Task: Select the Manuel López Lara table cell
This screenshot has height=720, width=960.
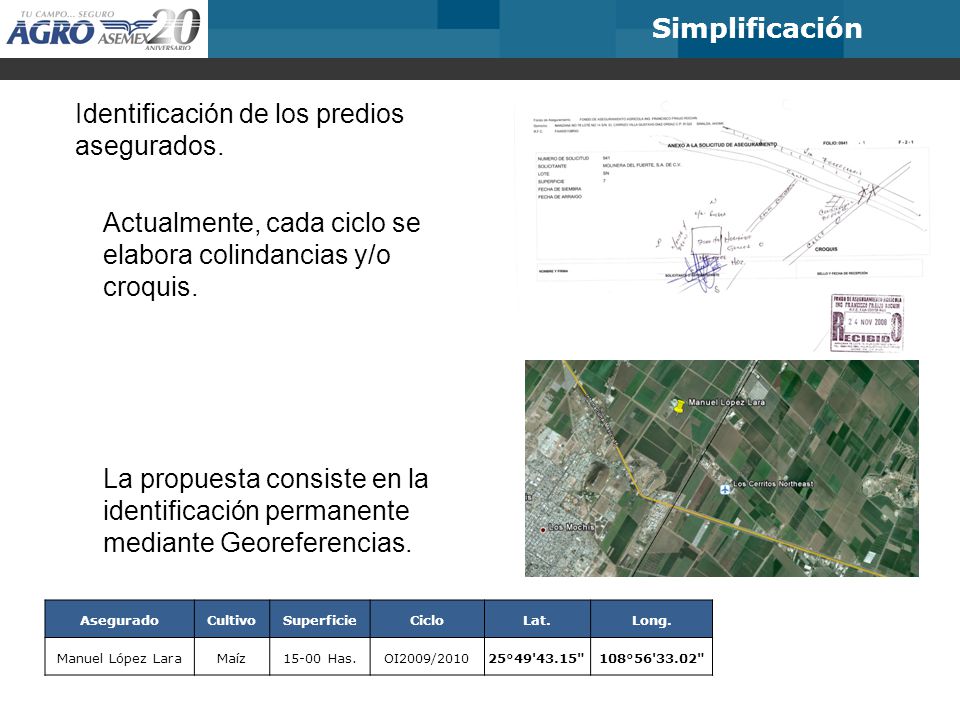Action: 119,658
